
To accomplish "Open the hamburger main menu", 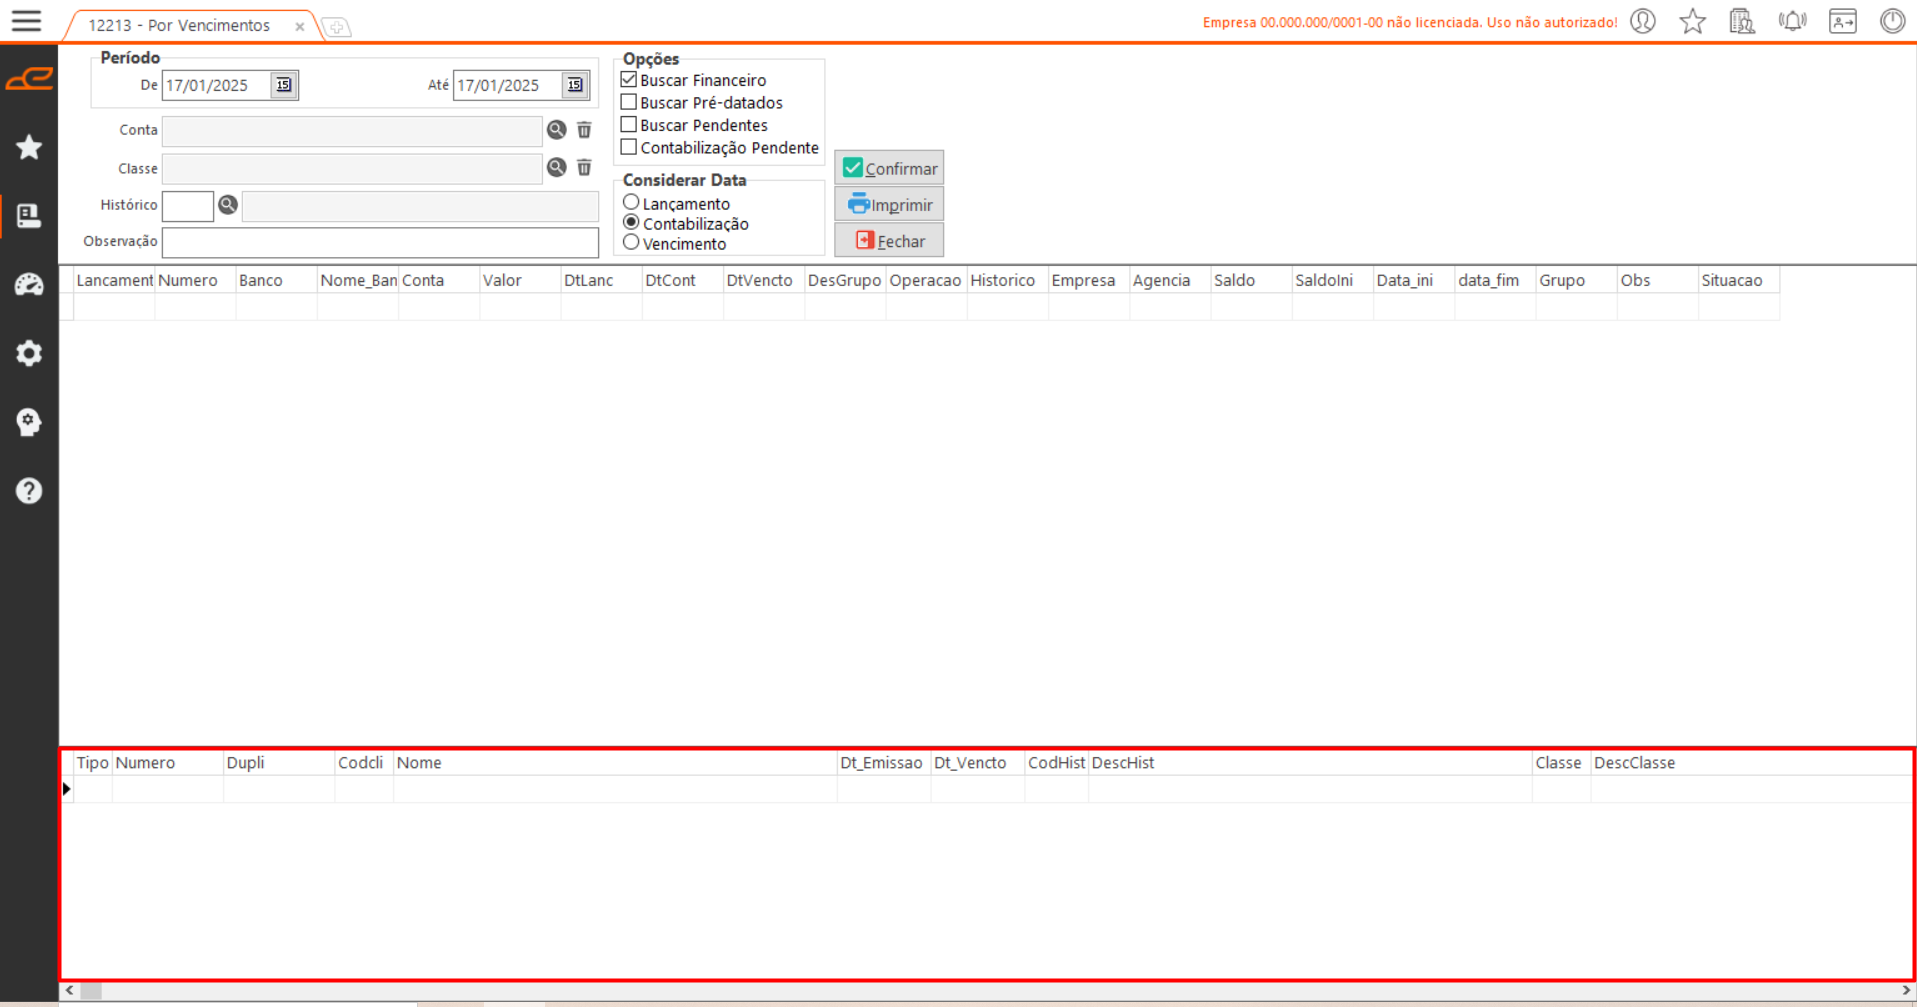I will pos(26,21).
